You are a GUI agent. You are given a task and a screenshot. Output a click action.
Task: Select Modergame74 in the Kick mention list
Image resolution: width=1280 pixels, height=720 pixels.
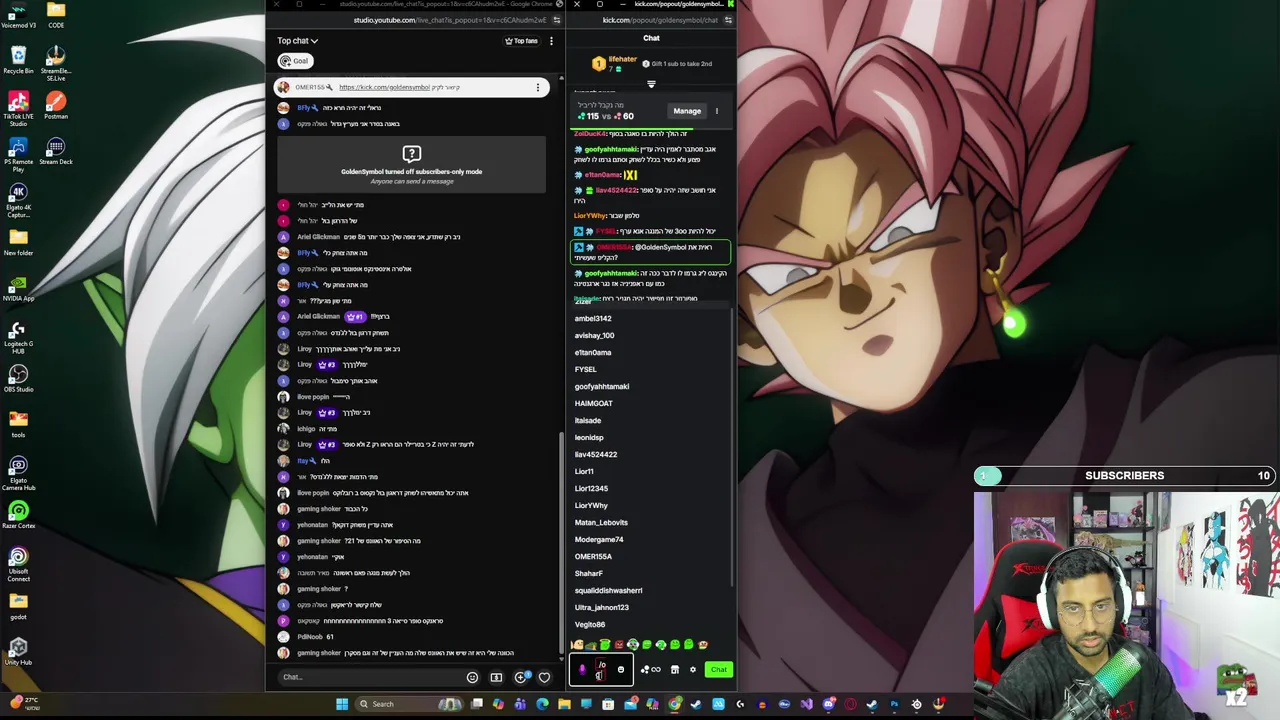pos(599,539)
